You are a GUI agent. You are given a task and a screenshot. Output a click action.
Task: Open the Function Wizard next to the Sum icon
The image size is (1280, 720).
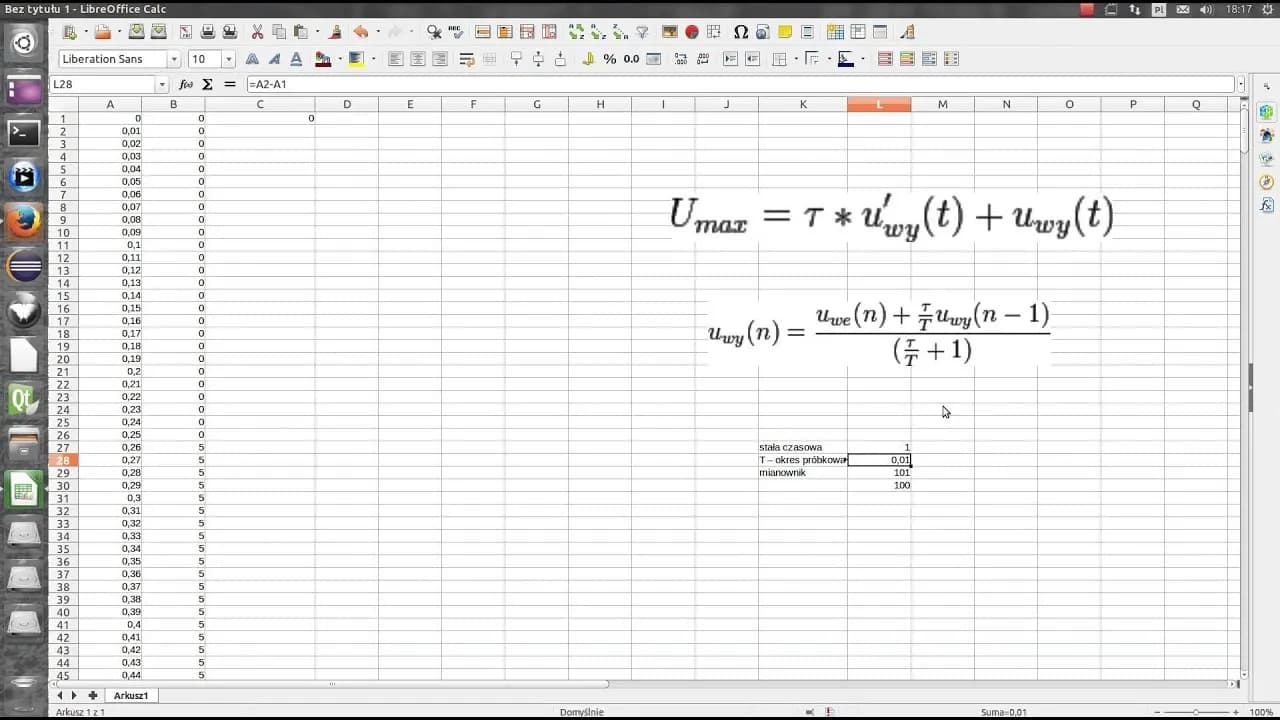[186, 85]
